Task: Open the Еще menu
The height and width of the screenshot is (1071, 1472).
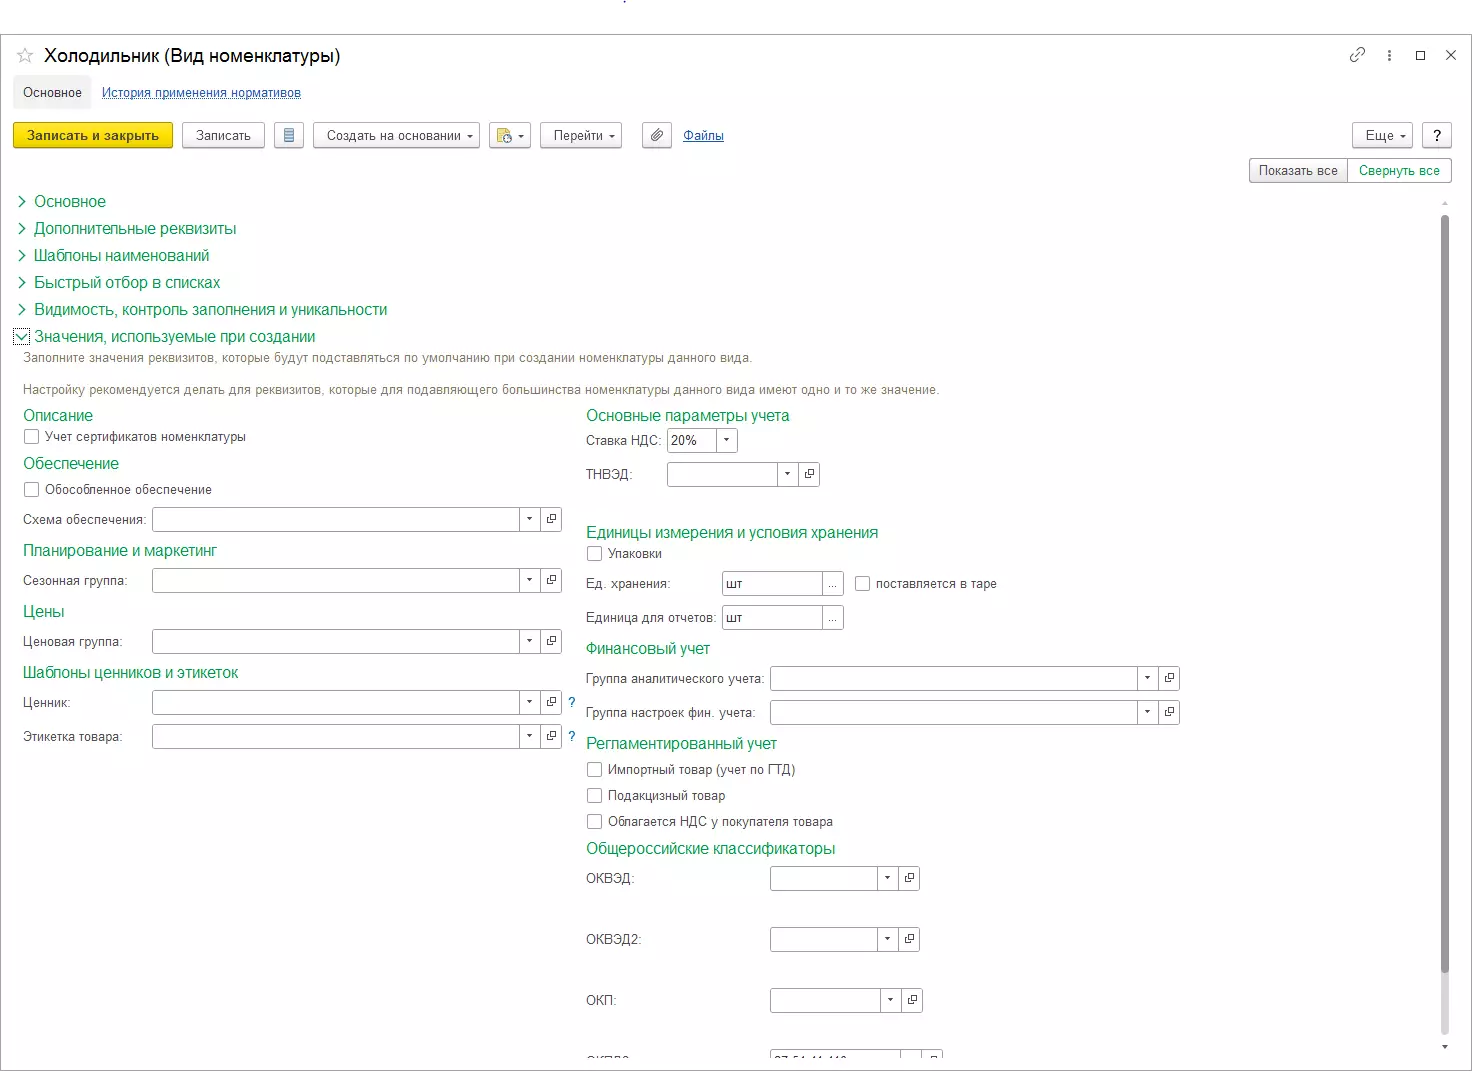Action: (1385, 136)
